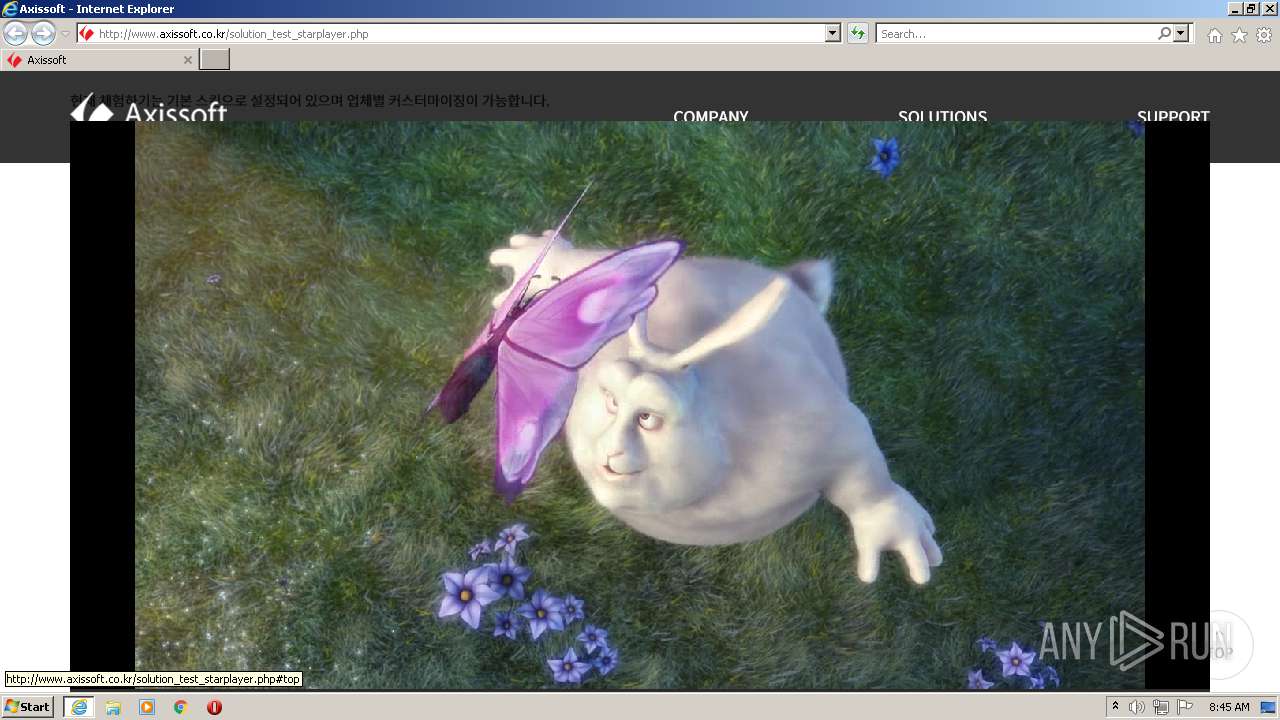The image size is (1280, 720).
Task: Select the Axissoft browser tab
Action: tap(99, 60)
